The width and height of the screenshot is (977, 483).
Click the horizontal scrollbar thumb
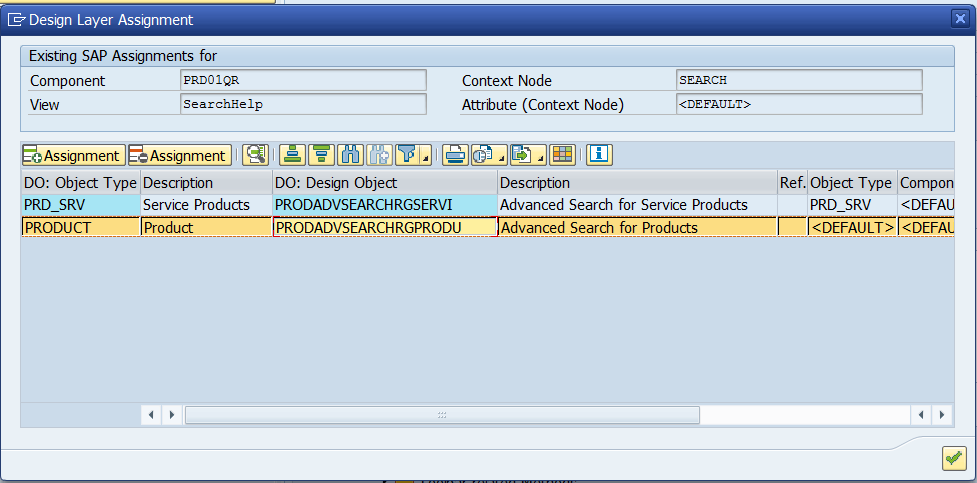click(x=442, y=414)
